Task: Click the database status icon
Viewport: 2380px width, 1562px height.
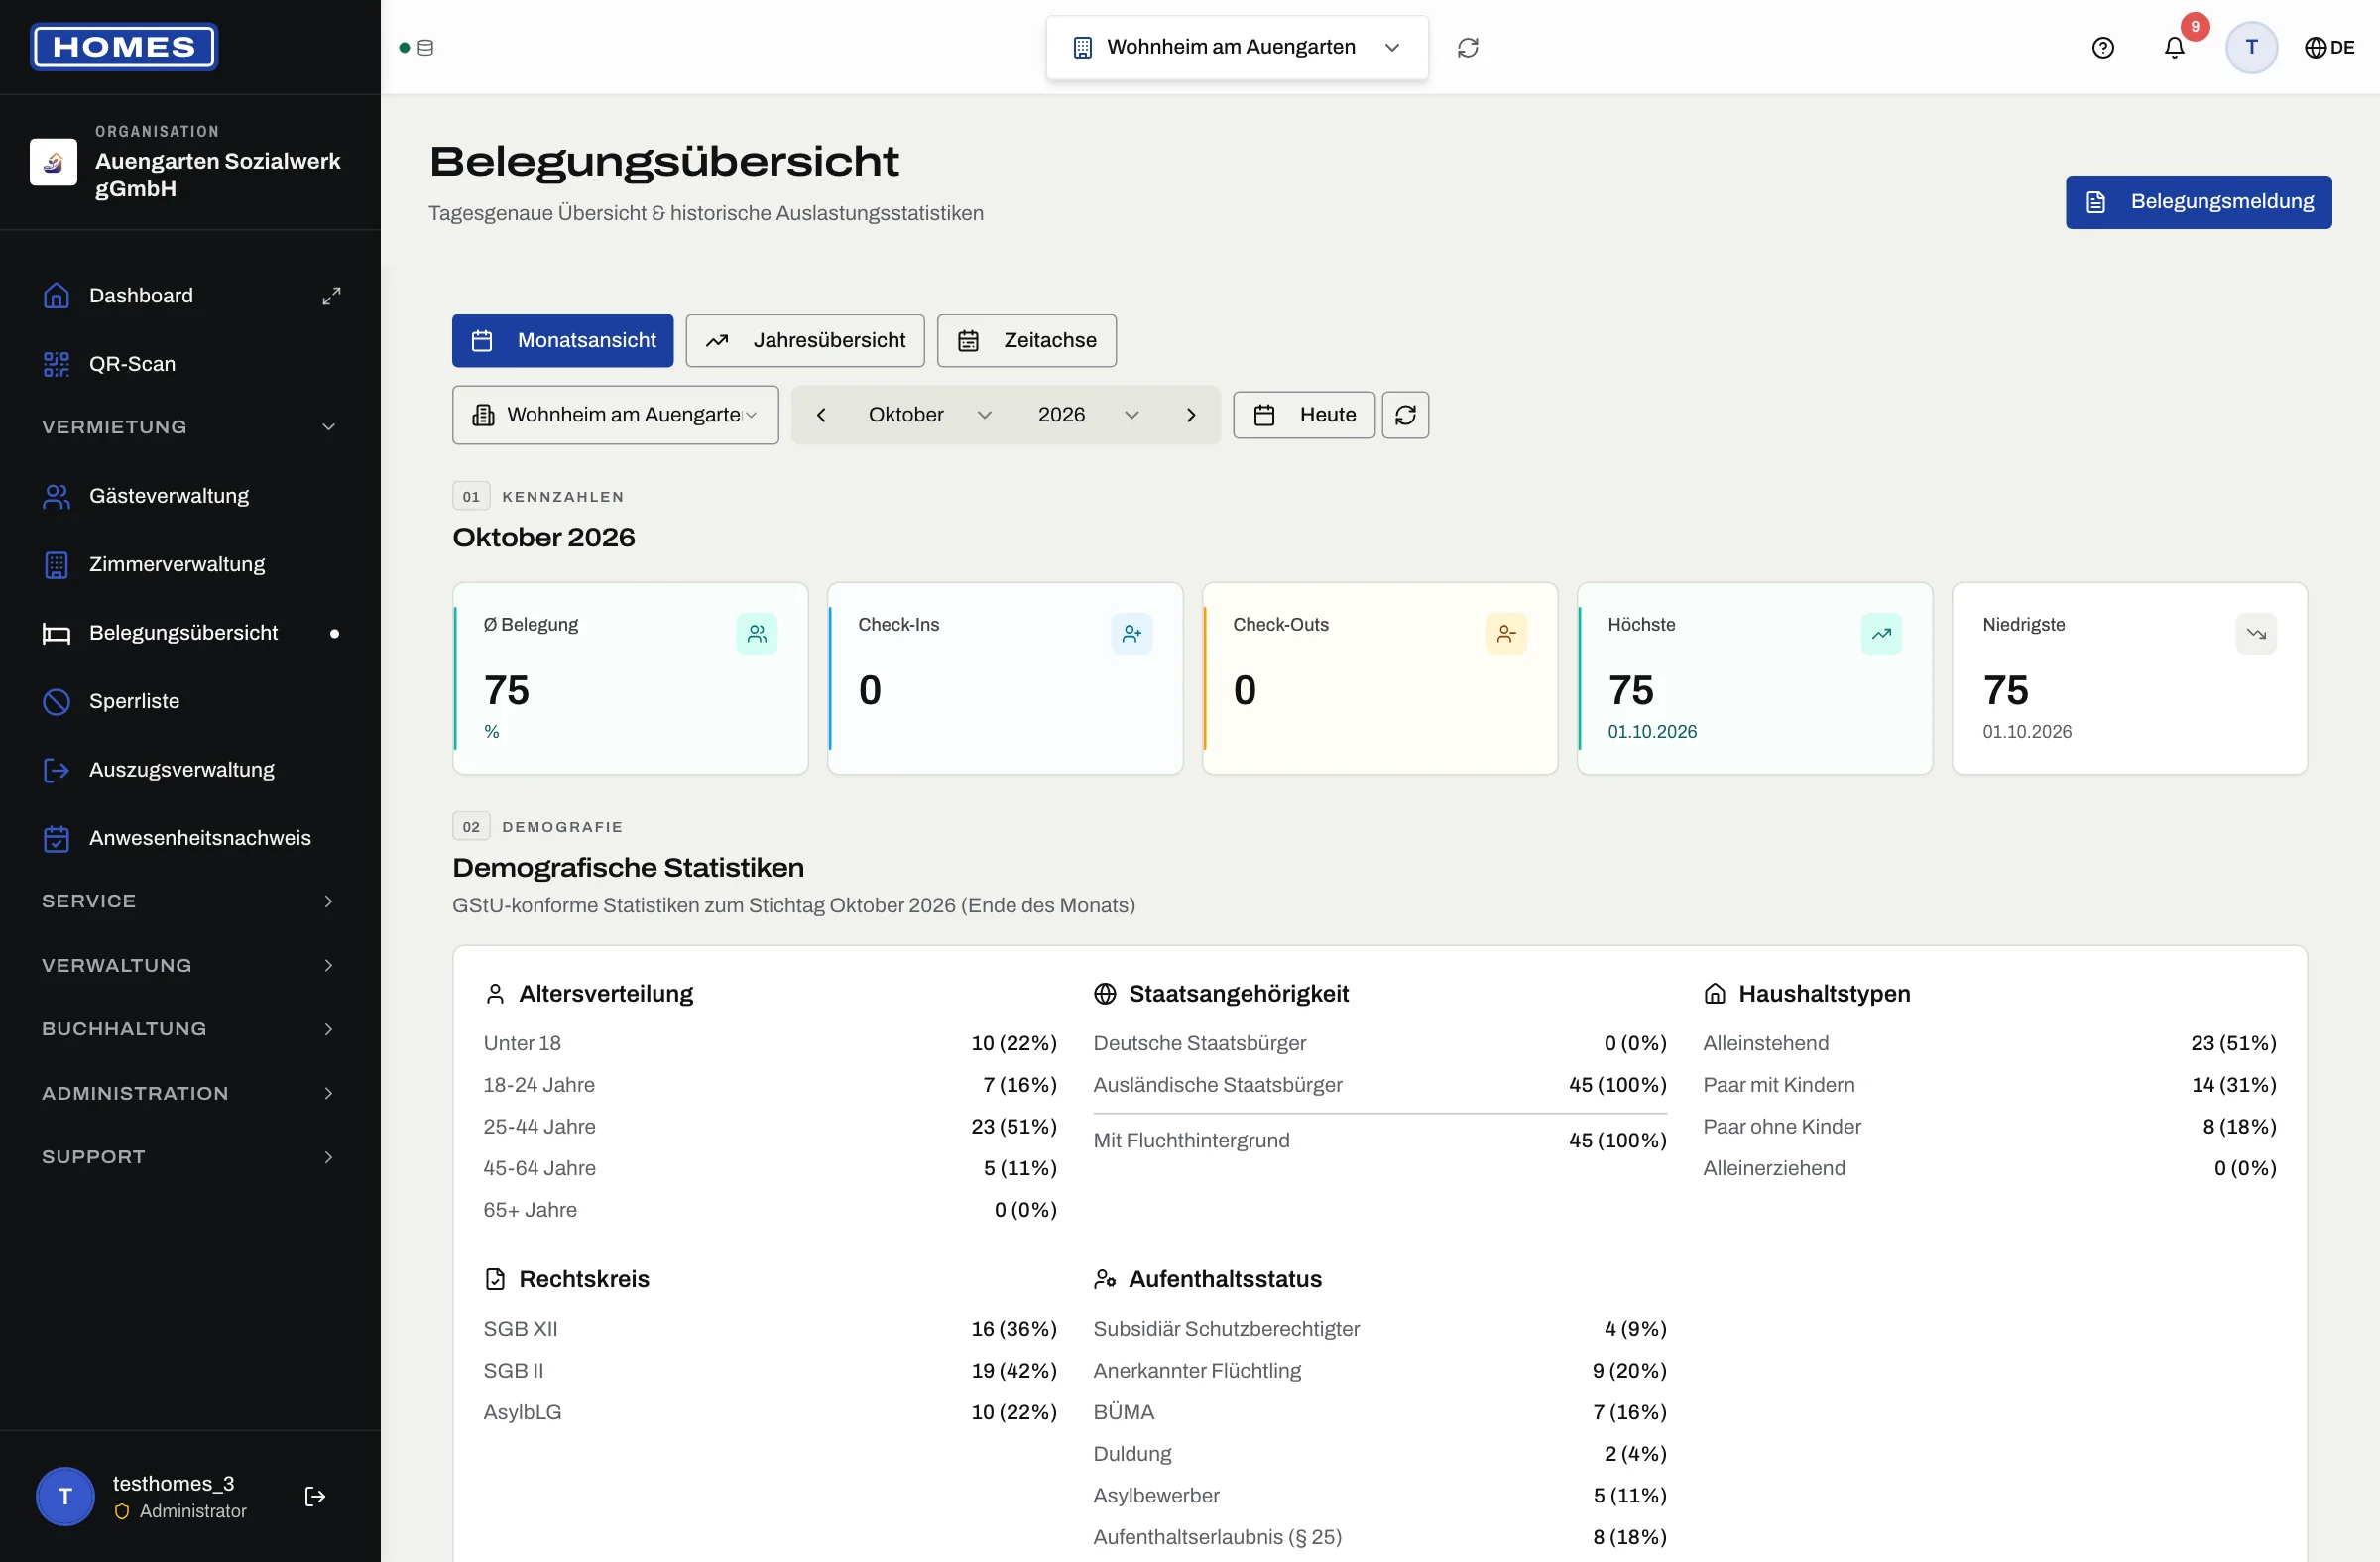Action: (x=425, y=47)
